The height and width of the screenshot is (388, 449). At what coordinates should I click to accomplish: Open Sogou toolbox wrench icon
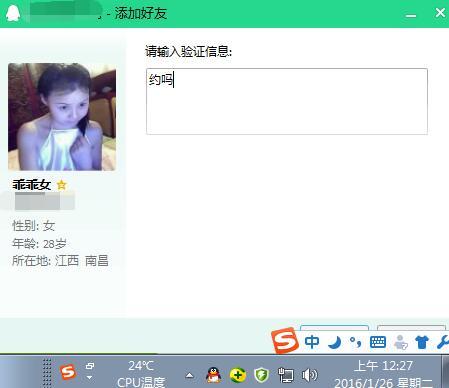pos(443,342)
